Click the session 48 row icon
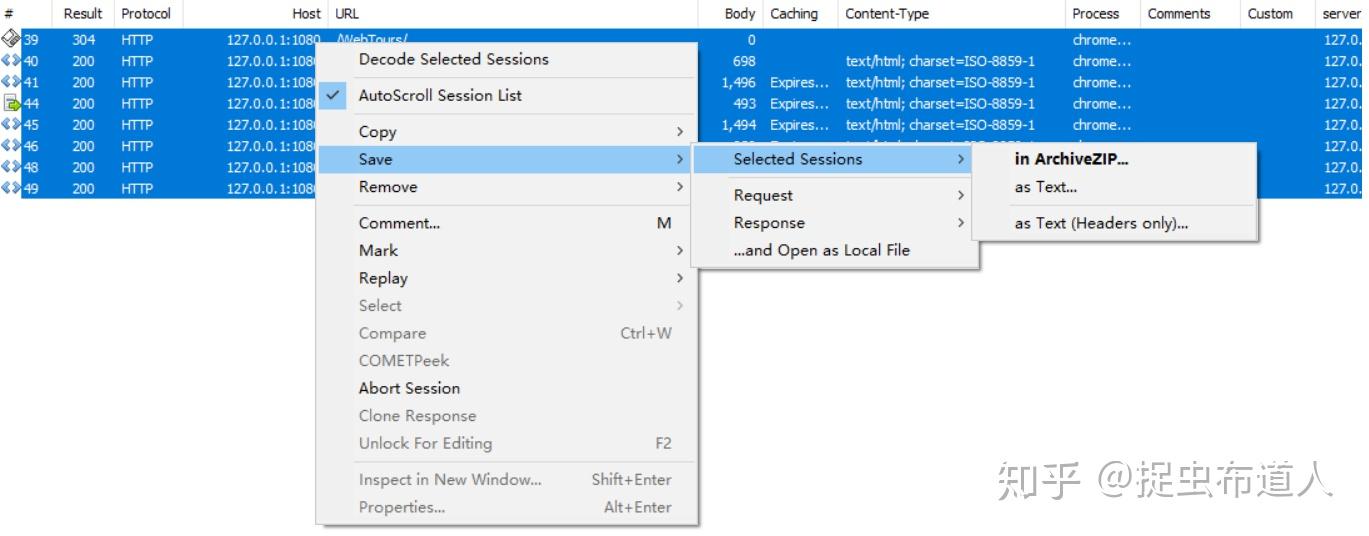The image size is (1369, 536). tap(11, 167)
